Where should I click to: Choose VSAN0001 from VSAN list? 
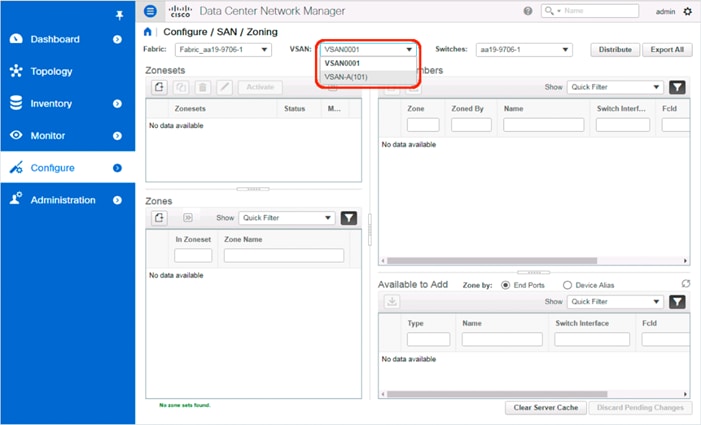click(x=368, y=63)
